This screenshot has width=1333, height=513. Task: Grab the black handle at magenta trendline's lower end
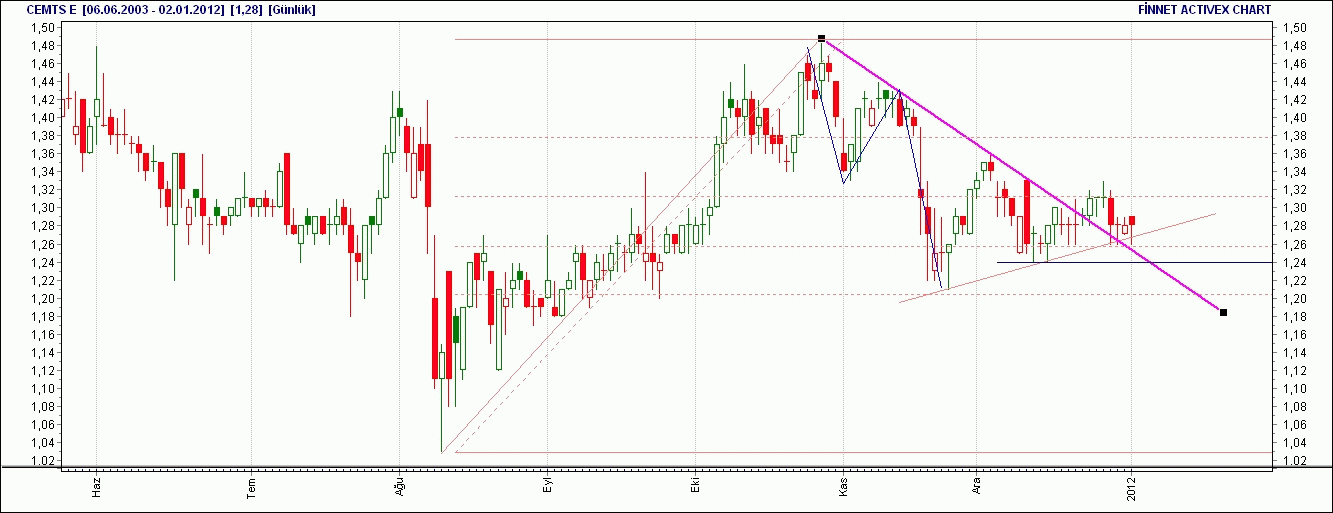pos(1223,313)
